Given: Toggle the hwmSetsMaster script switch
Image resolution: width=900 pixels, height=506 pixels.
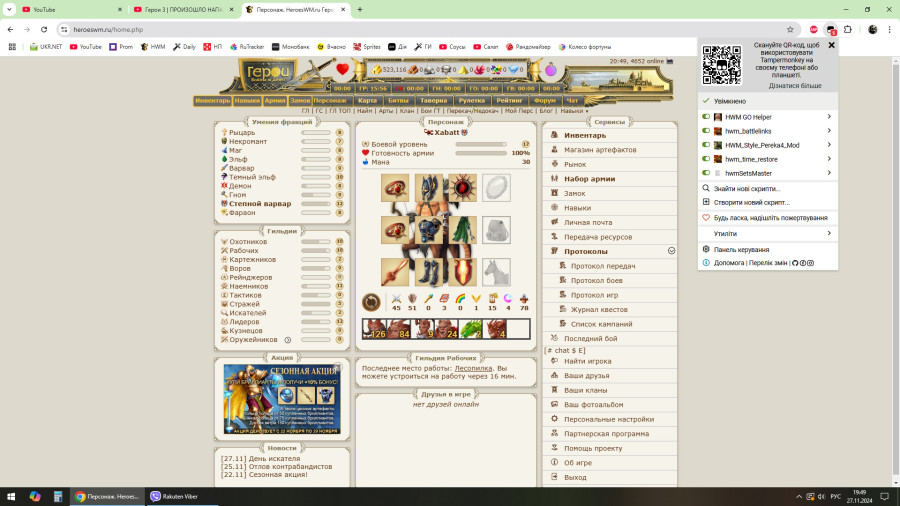Looking at the screenshot, I should click(706, 173).
